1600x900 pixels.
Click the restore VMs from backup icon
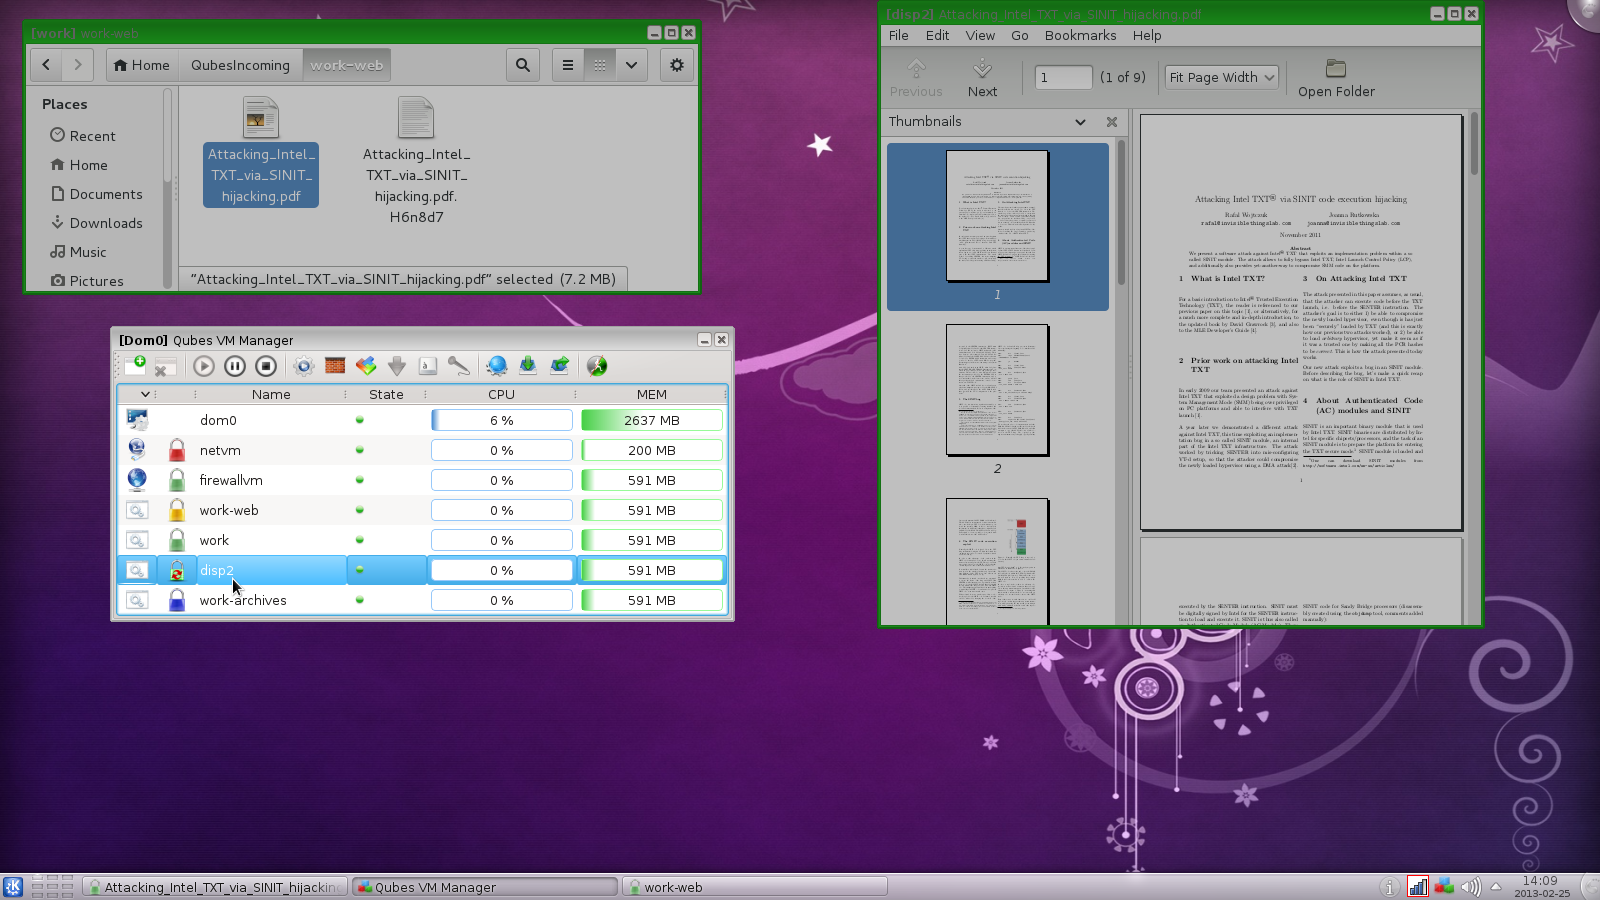(x=559, y=366)
